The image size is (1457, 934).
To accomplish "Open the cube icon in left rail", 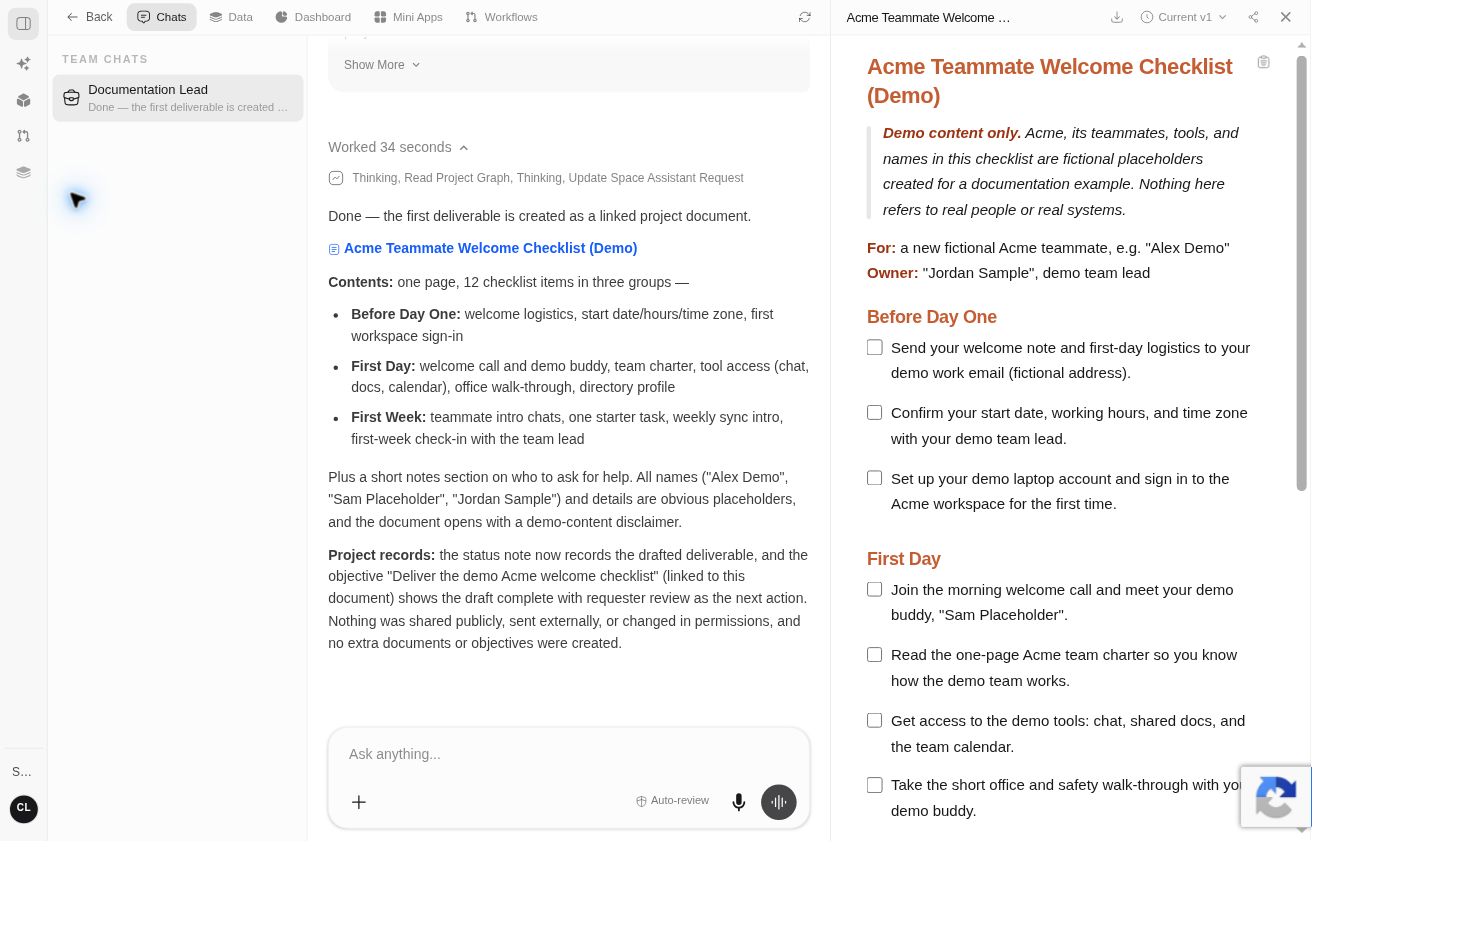I will 23,100.
